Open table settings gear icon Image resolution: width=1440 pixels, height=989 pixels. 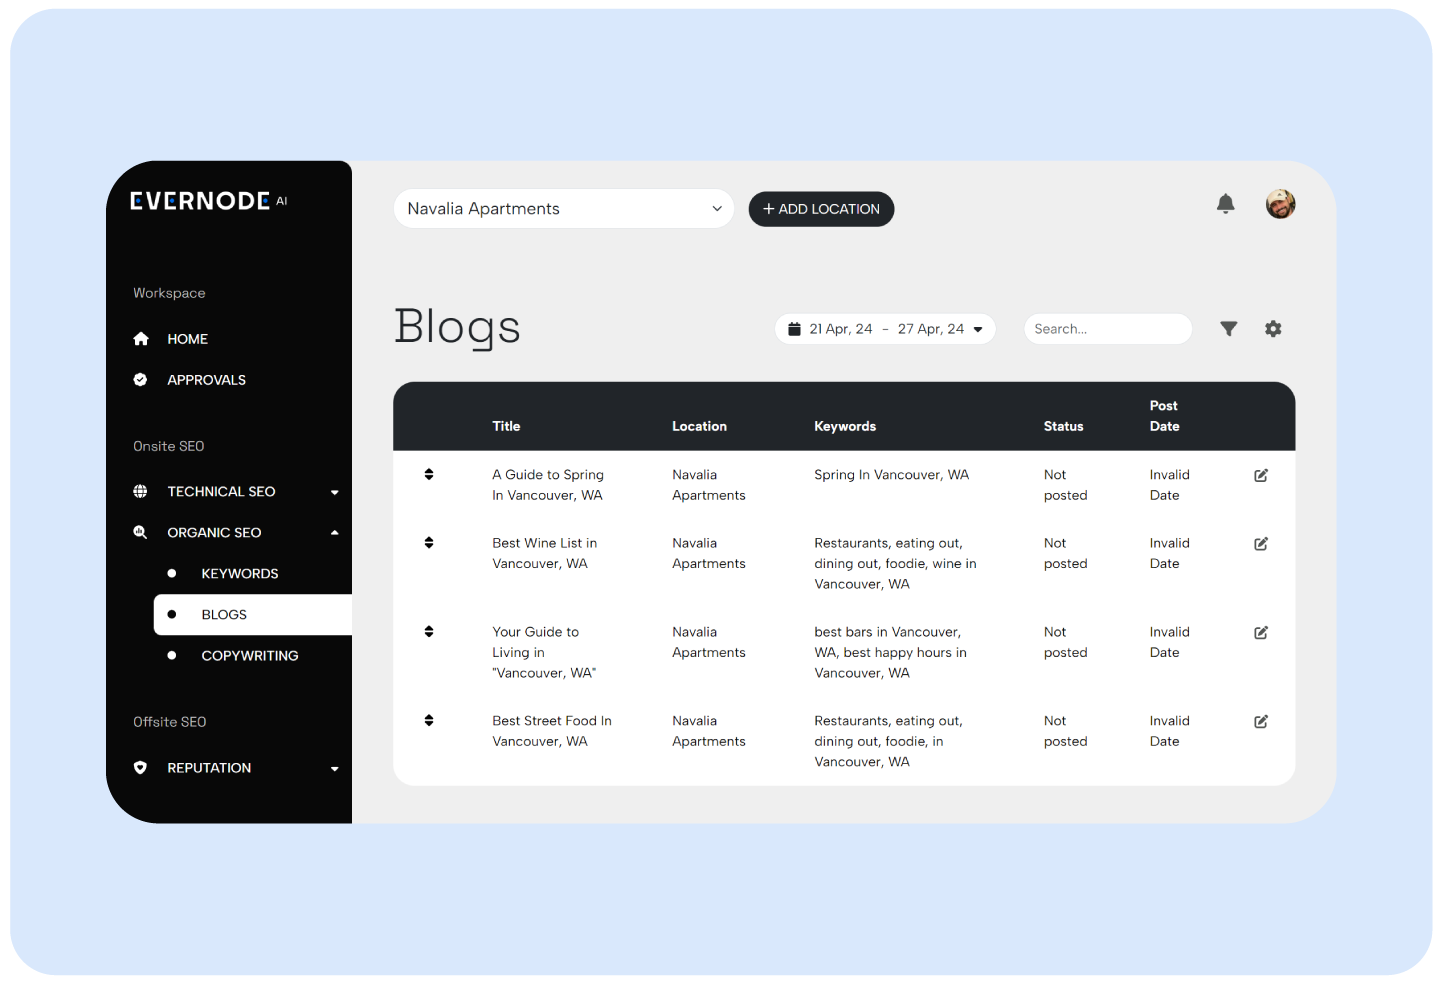(x=1273, y=329)
